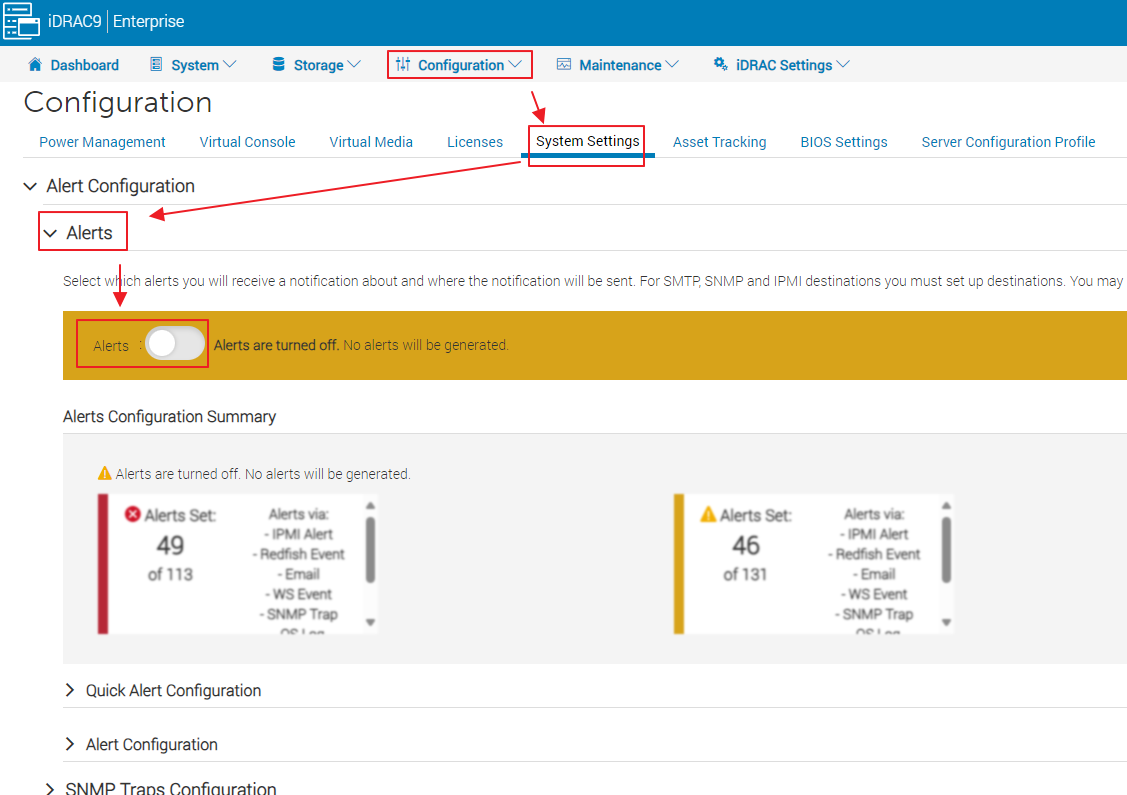Screen dimensions: 1127x795
Task: Switch to the Asset Tracking tab
Action: [719, 142]
